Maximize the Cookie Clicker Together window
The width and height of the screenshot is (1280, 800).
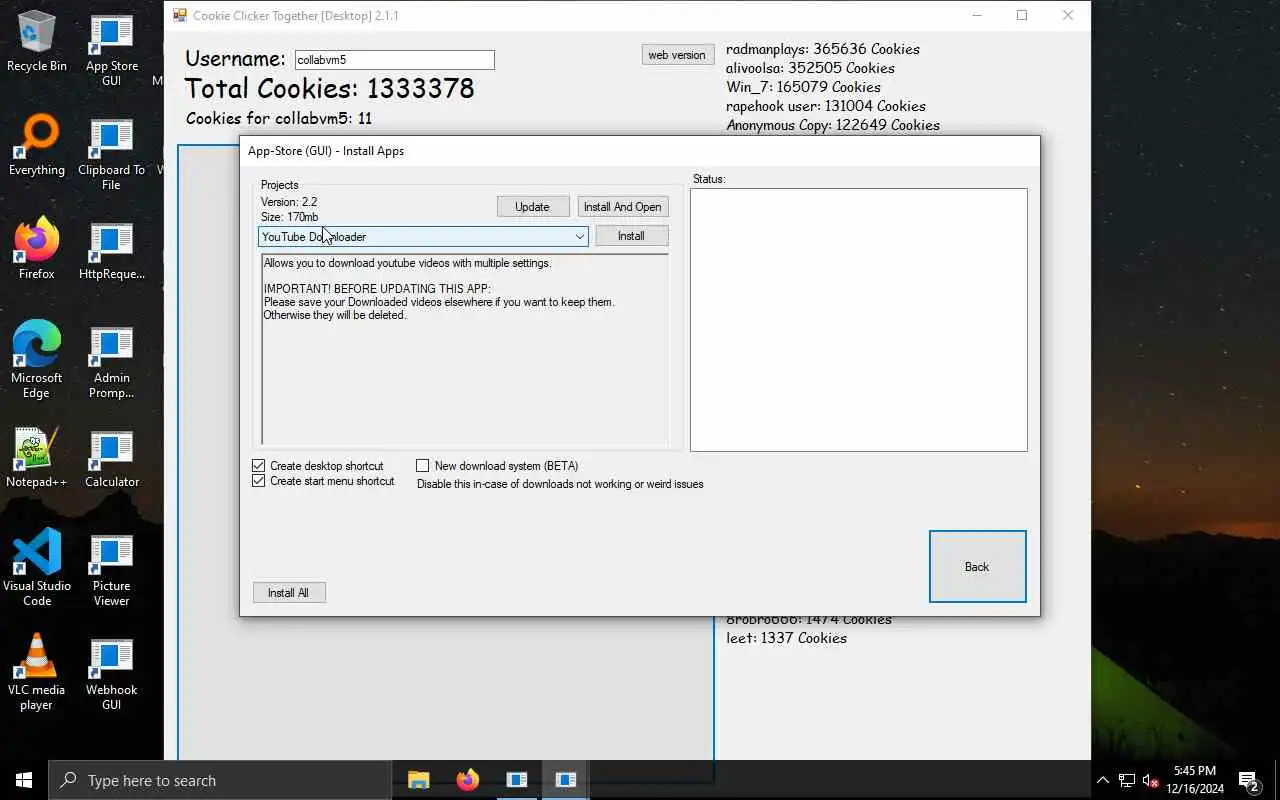tap(1022, 15)
